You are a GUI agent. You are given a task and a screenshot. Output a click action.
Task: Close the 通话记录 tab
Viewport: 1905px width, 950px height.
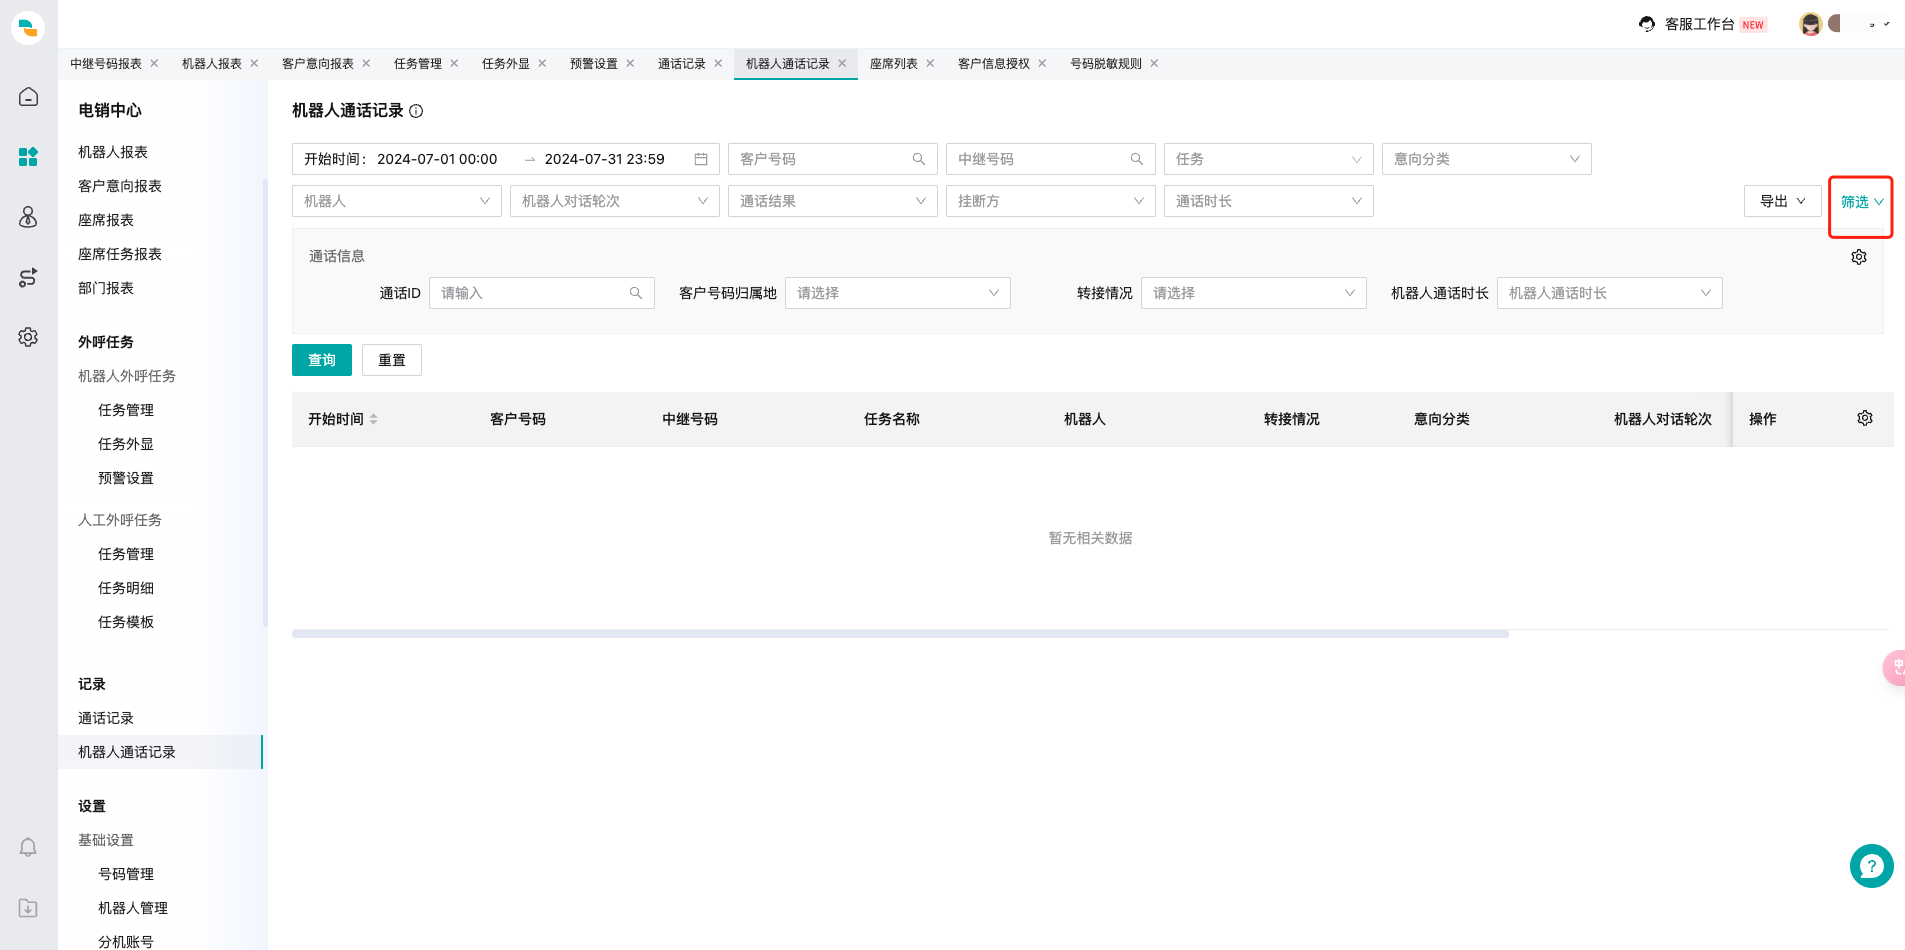(x=718, y=63)
